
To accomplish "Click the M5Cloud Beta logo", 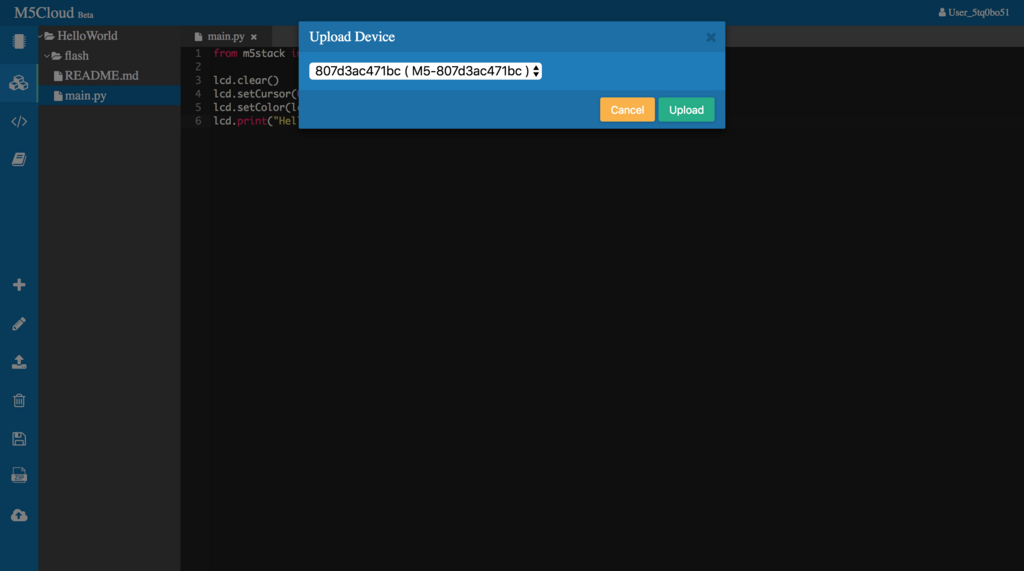I will click(54, 13).
